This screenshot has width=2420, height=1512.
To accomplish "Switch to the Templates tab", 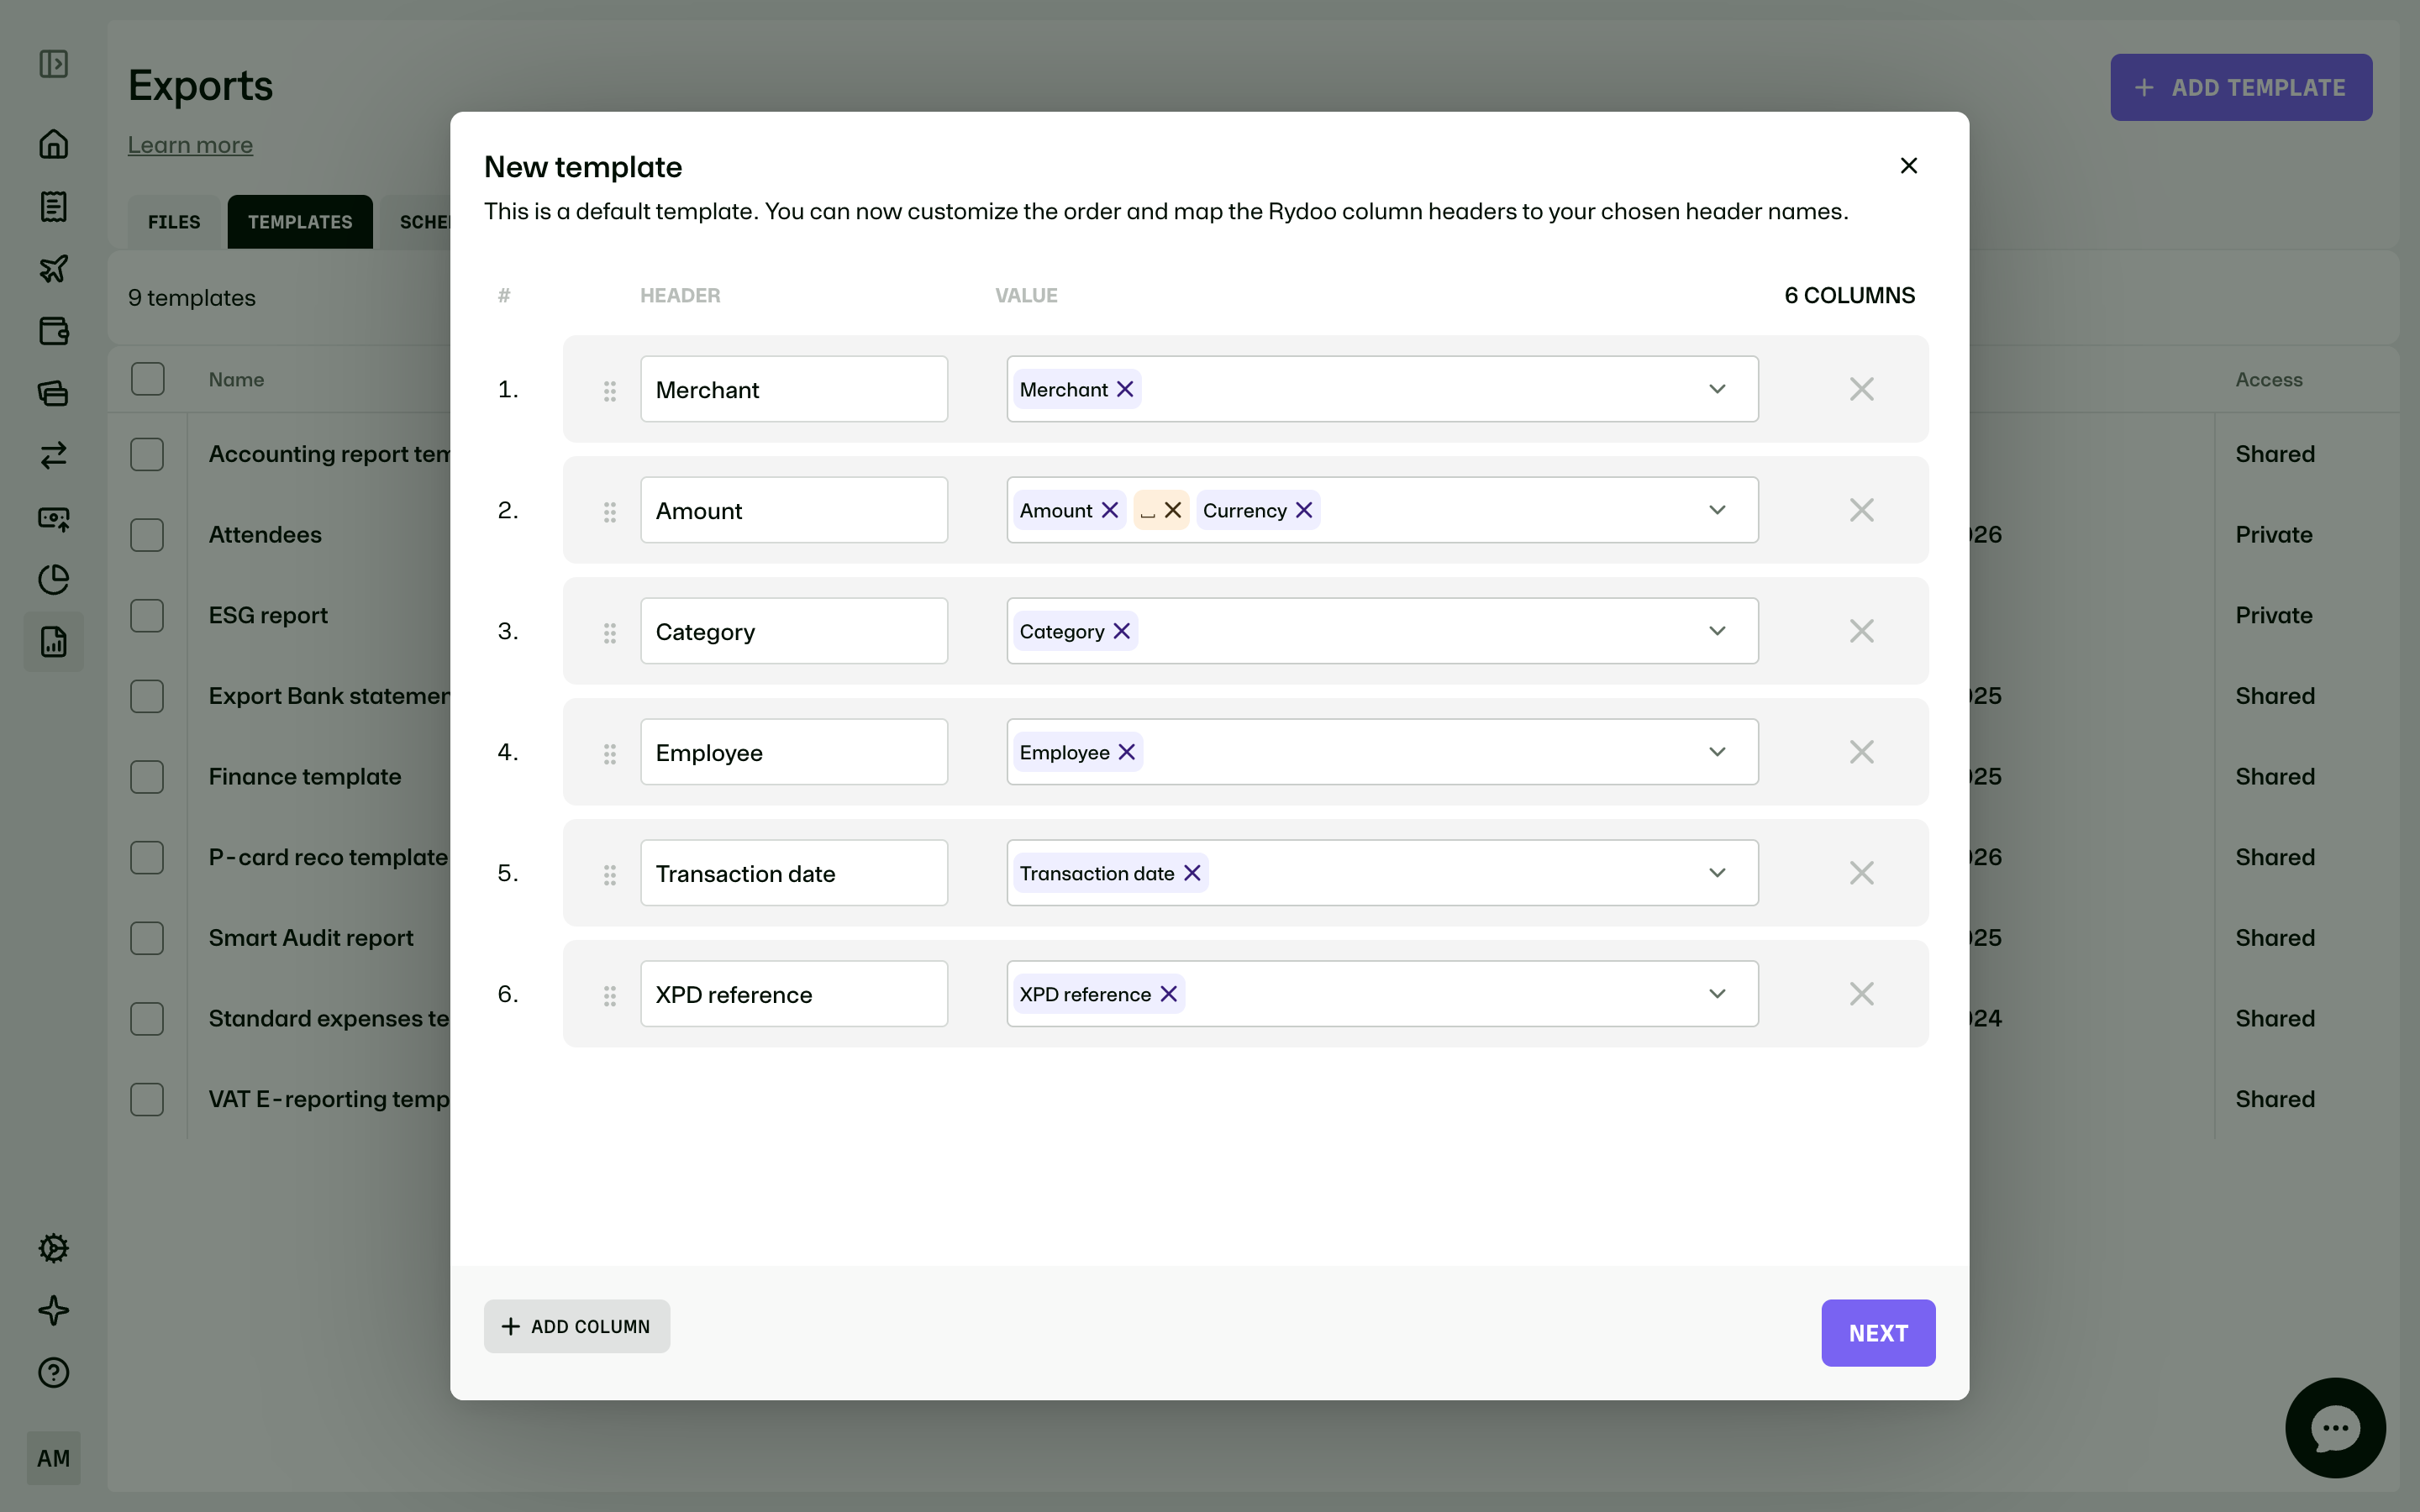I will coord(300,222).
